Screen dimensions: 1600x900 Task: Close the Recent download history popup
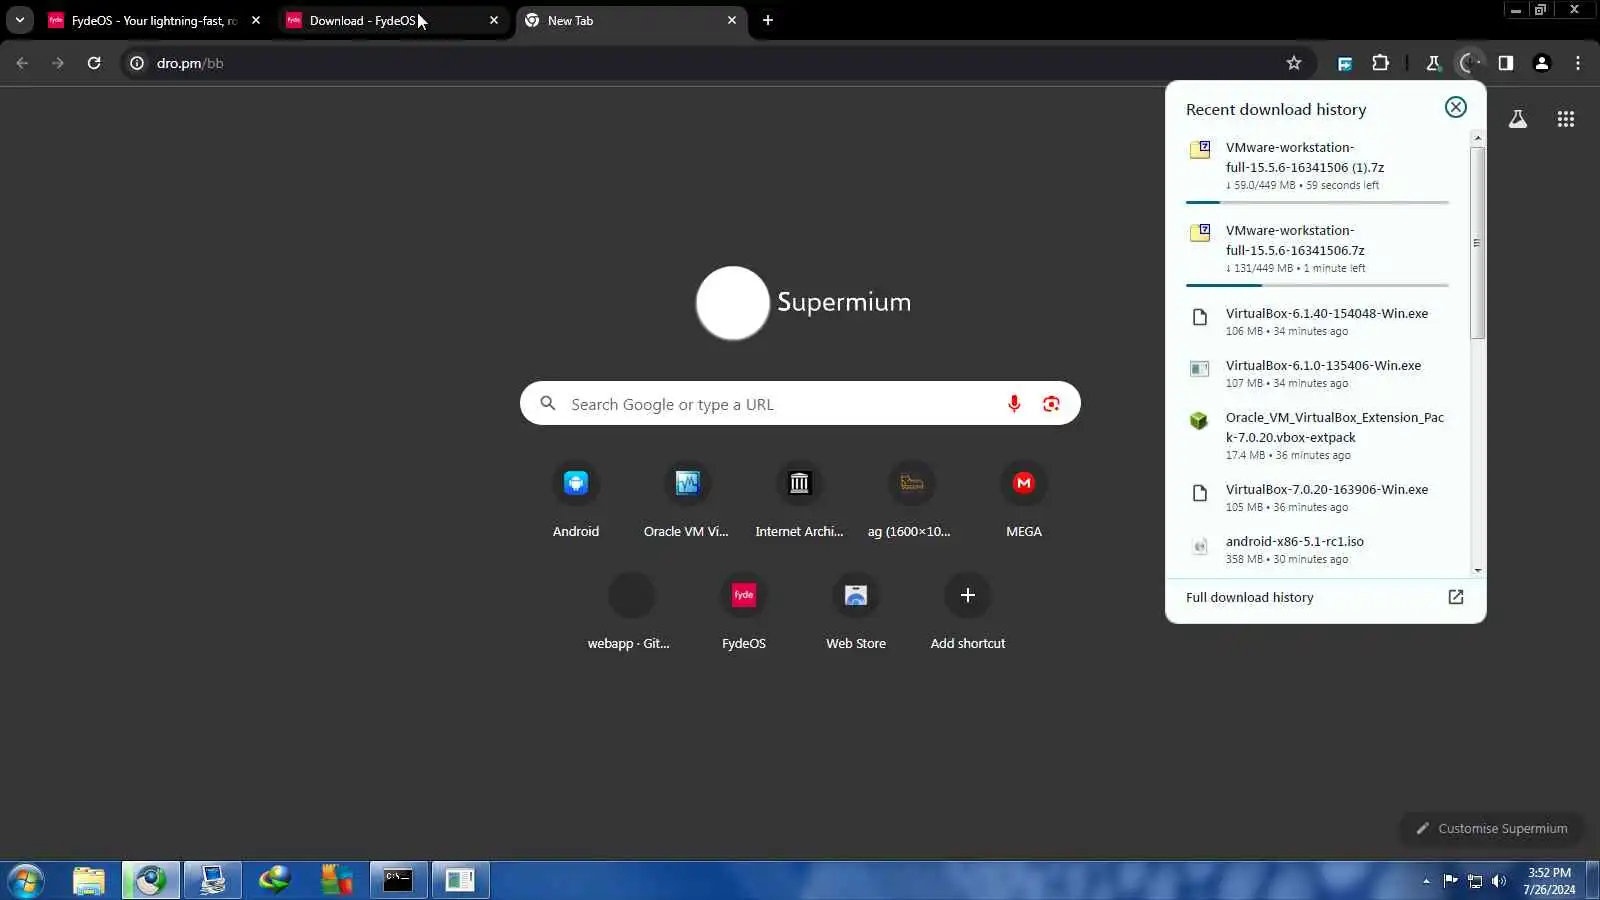coord(1456,107)
